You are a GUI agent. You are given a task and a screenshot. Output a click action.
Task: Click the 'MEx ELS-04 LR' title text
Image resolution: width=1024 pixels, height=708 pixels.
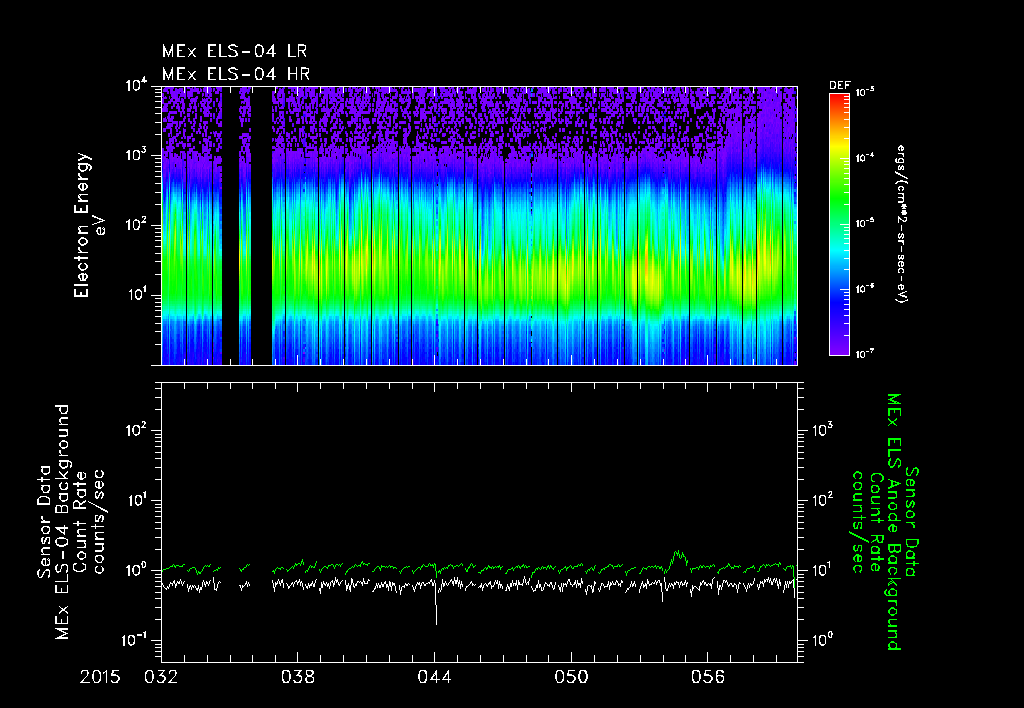pos(234,51)
